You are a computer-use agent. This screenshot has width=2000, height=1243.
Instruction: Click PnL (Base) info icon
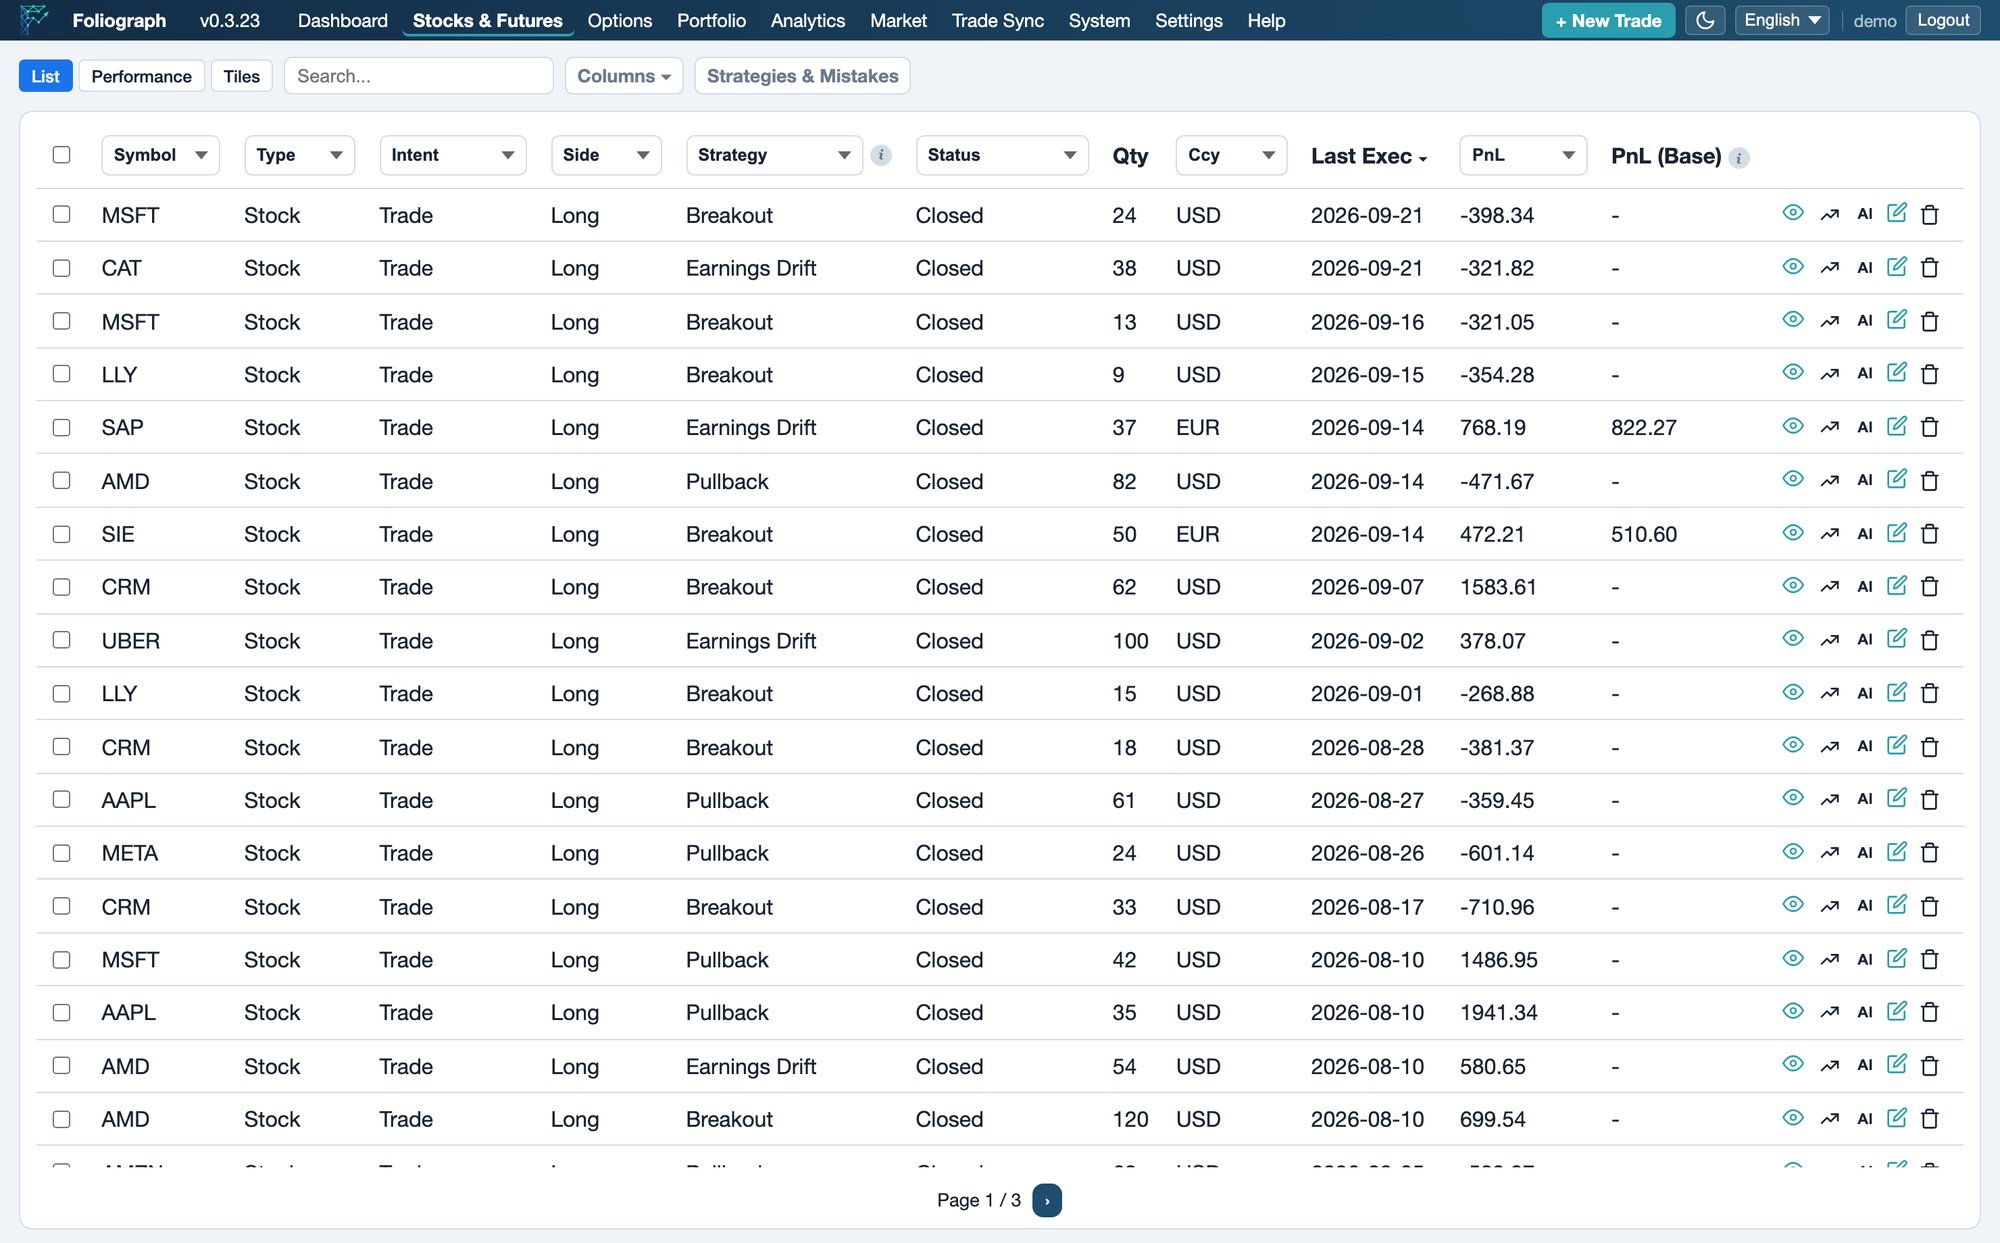(1739, 158)
